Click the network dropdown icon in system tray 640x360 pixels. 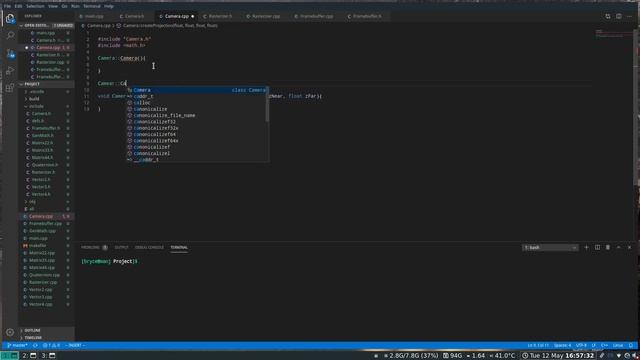pyautogui.click(x=619, y=356)
